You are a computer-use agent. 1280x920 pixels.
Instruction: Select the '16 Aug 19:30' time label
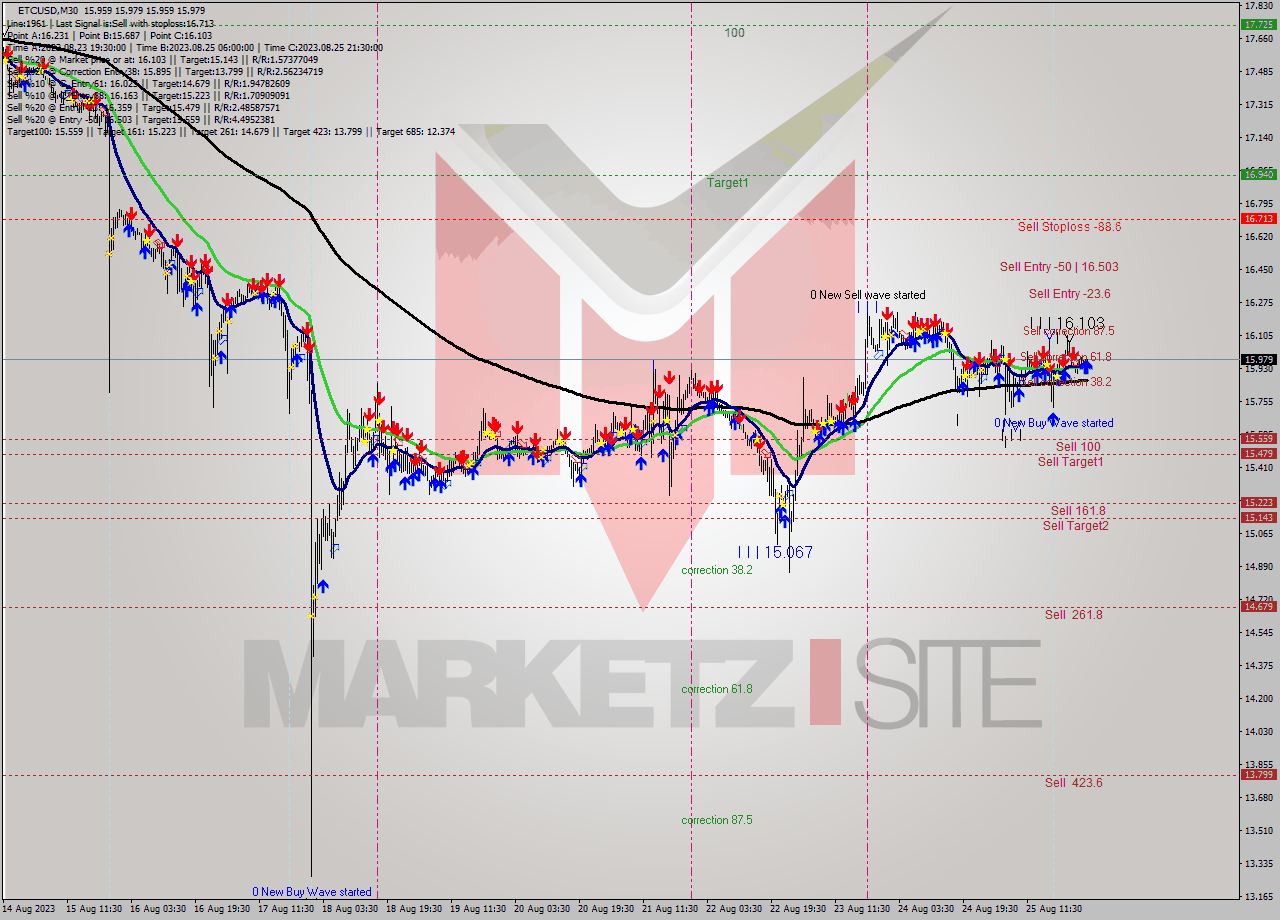click(x=222, y=909)
